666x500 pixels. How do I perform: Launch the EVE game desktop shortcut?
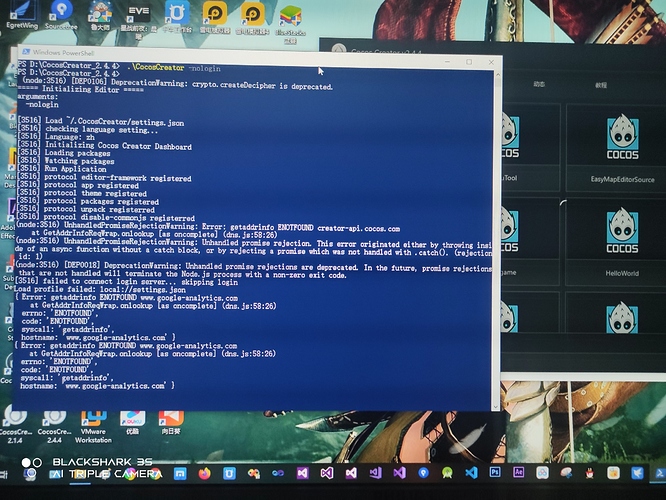pyautogui.click(x=138, y=21)
